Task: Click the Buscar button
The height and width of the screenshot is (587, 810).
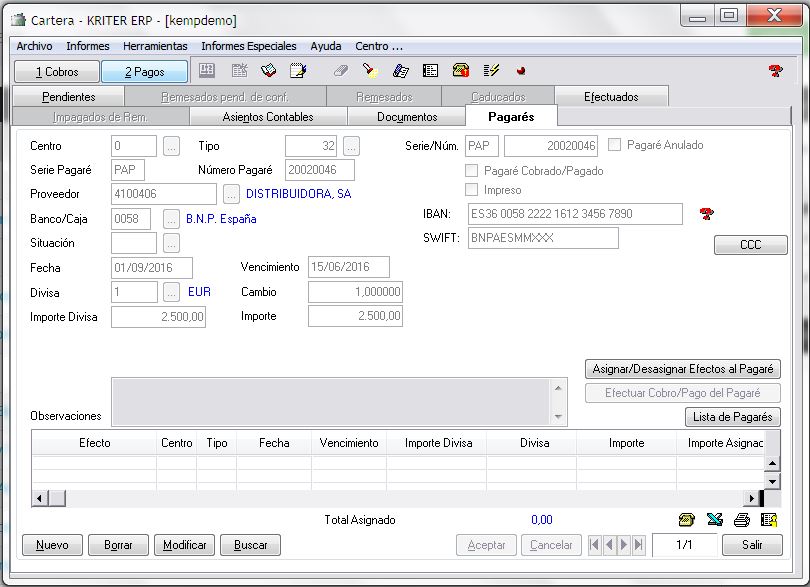Action: (251, 545)
